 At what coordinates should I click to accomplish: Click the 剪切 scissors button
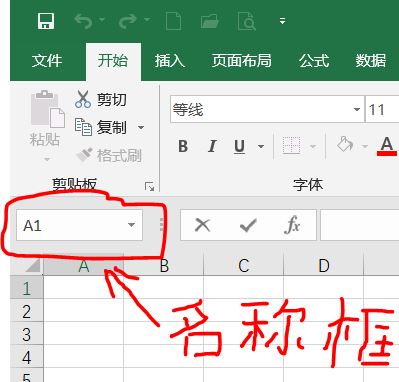click(x=101, y=99)
